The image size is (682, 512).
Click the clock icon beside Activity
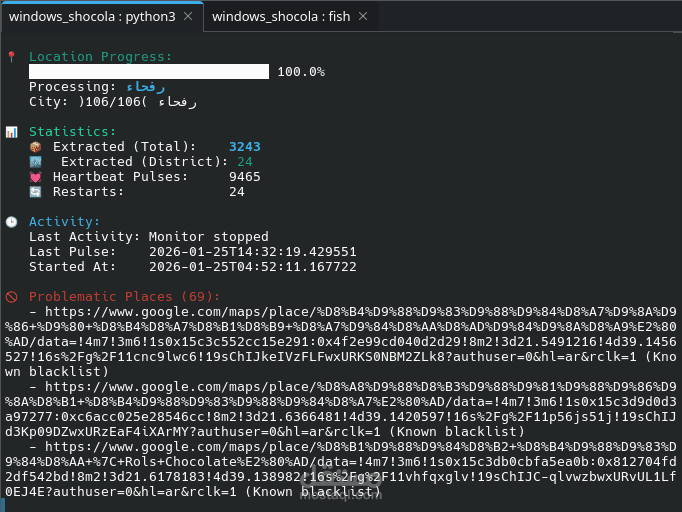pos(11,222)
